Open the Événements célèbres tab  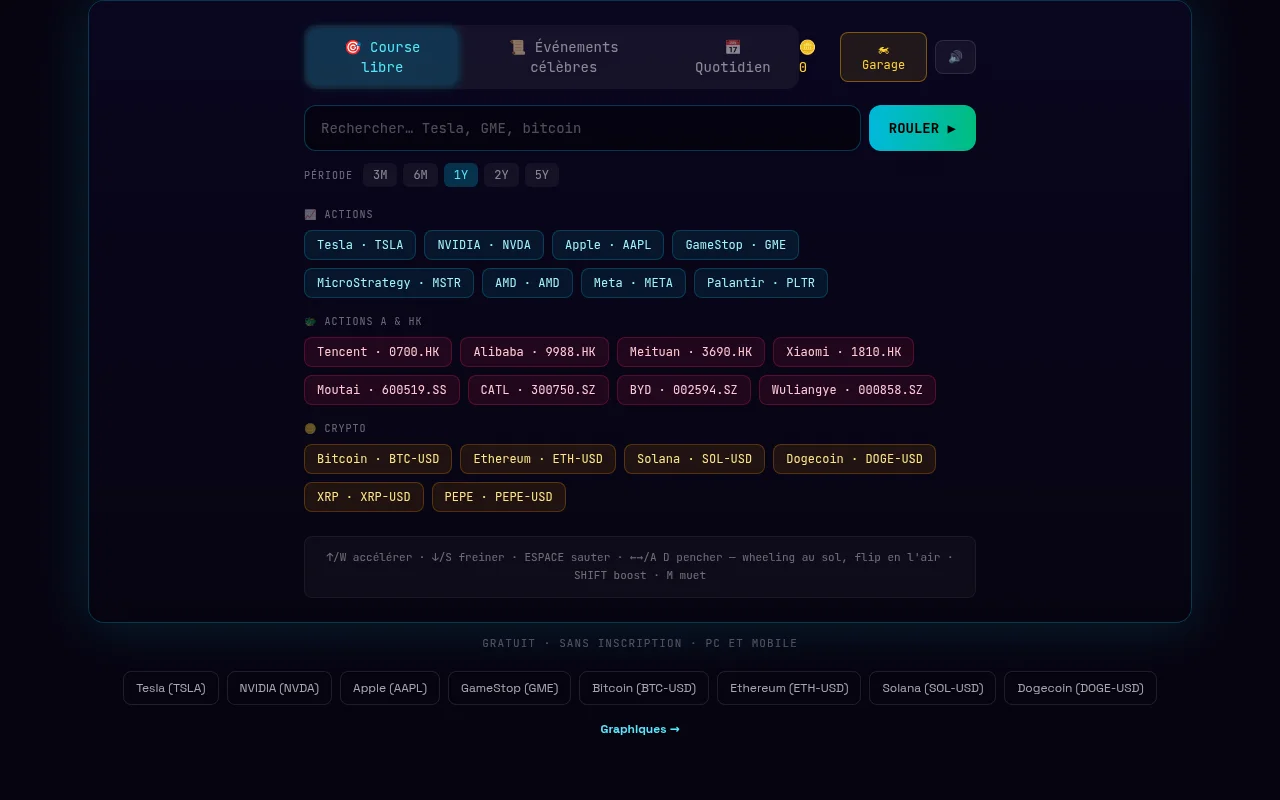[x=564, y=57]
